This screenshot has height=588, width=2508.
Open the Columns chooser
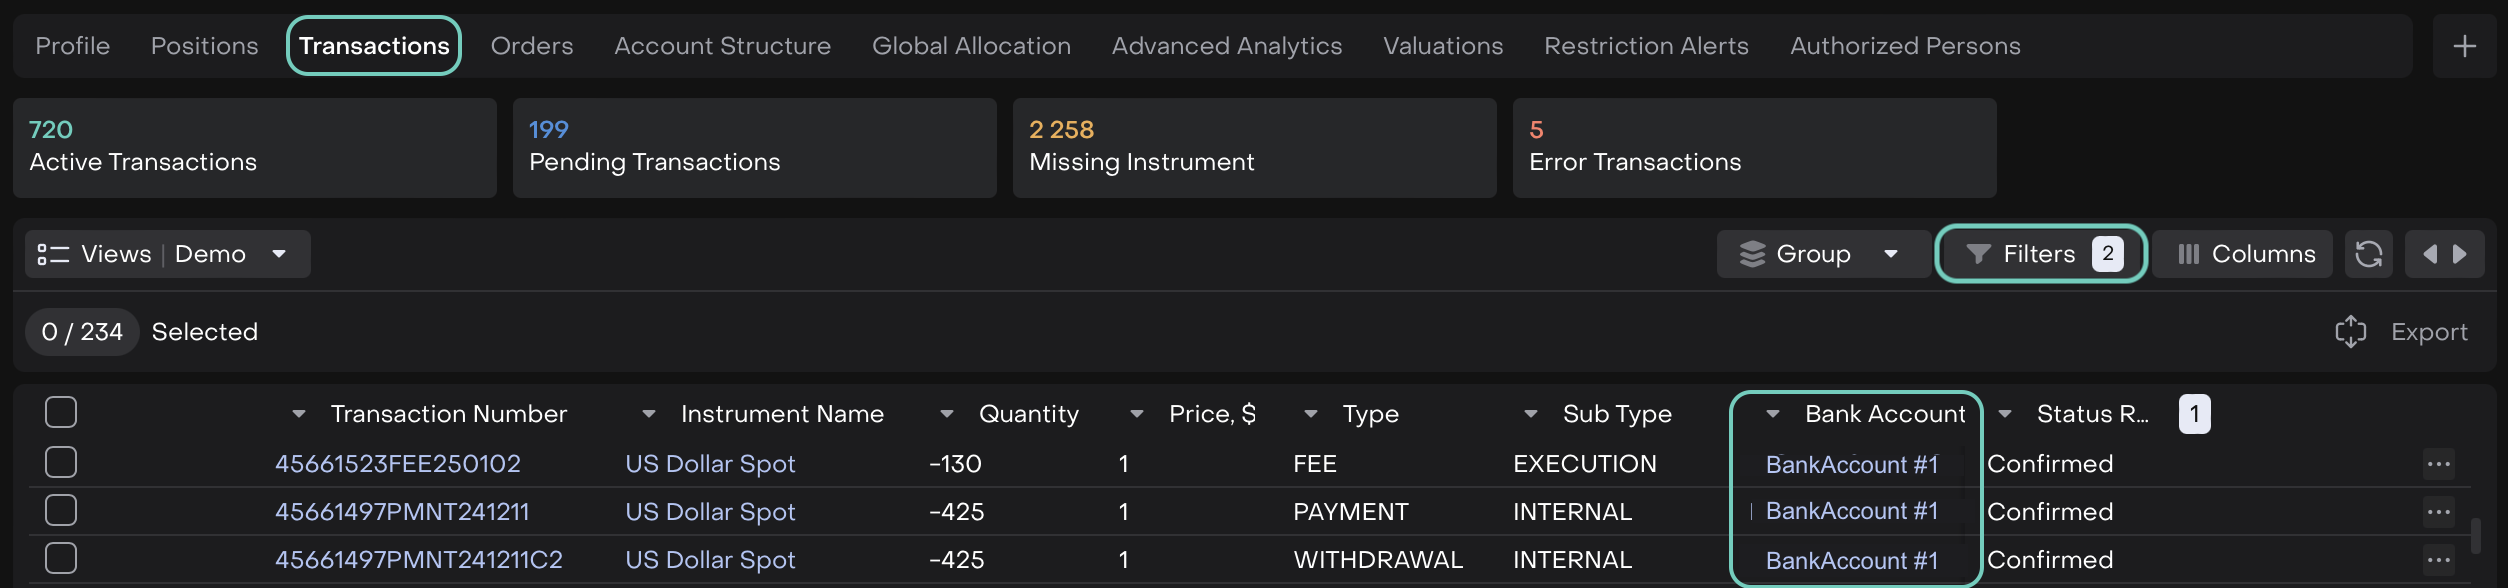(2246, 254)
